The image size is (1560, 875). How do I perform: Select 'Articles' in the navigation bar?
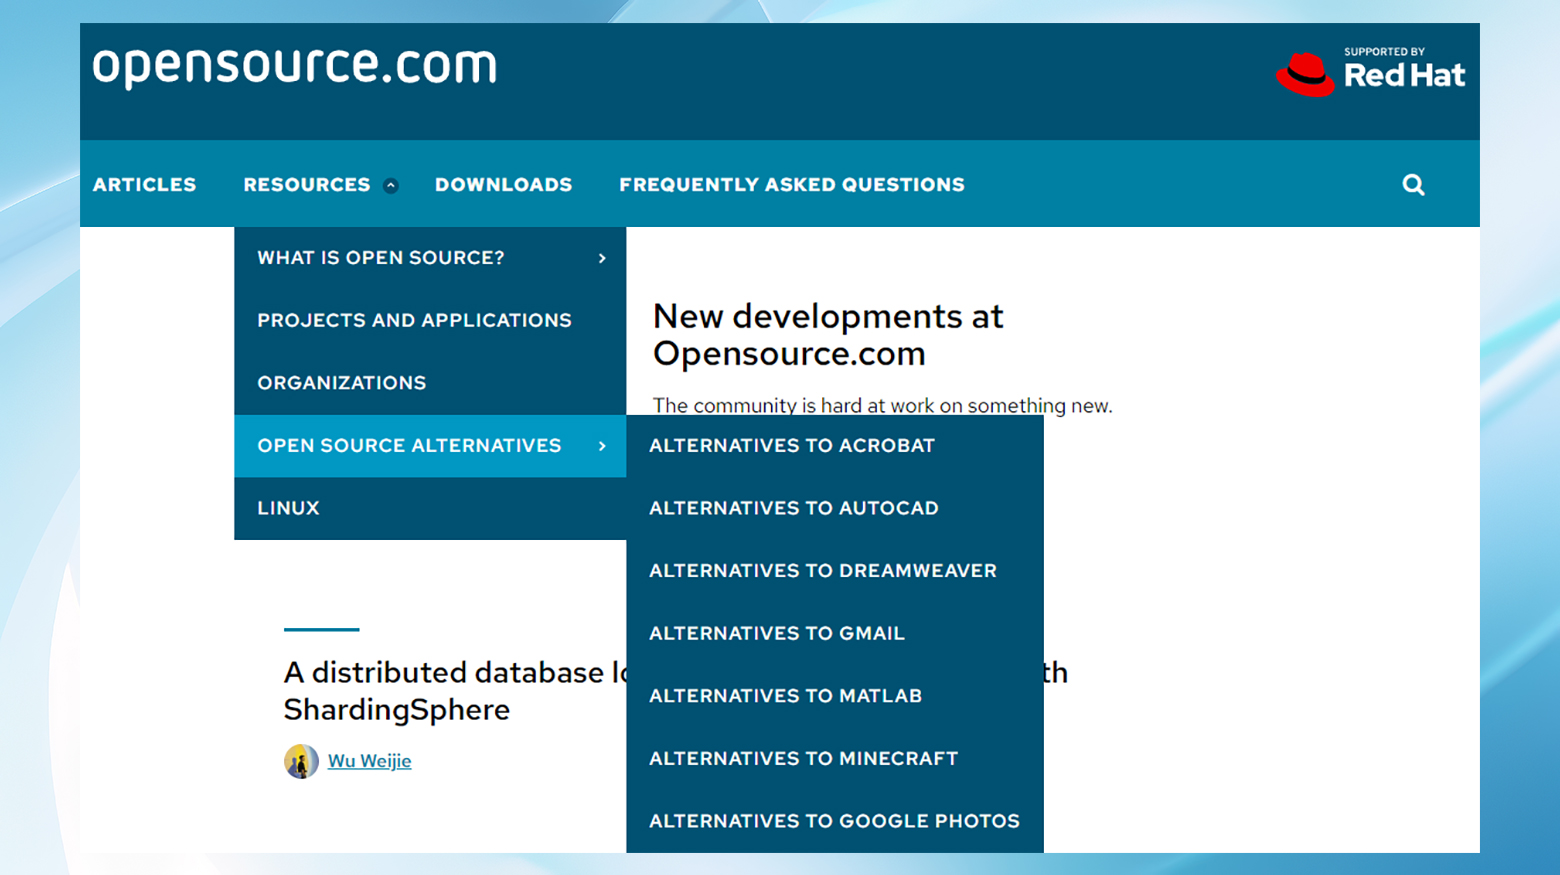(144, 184)
